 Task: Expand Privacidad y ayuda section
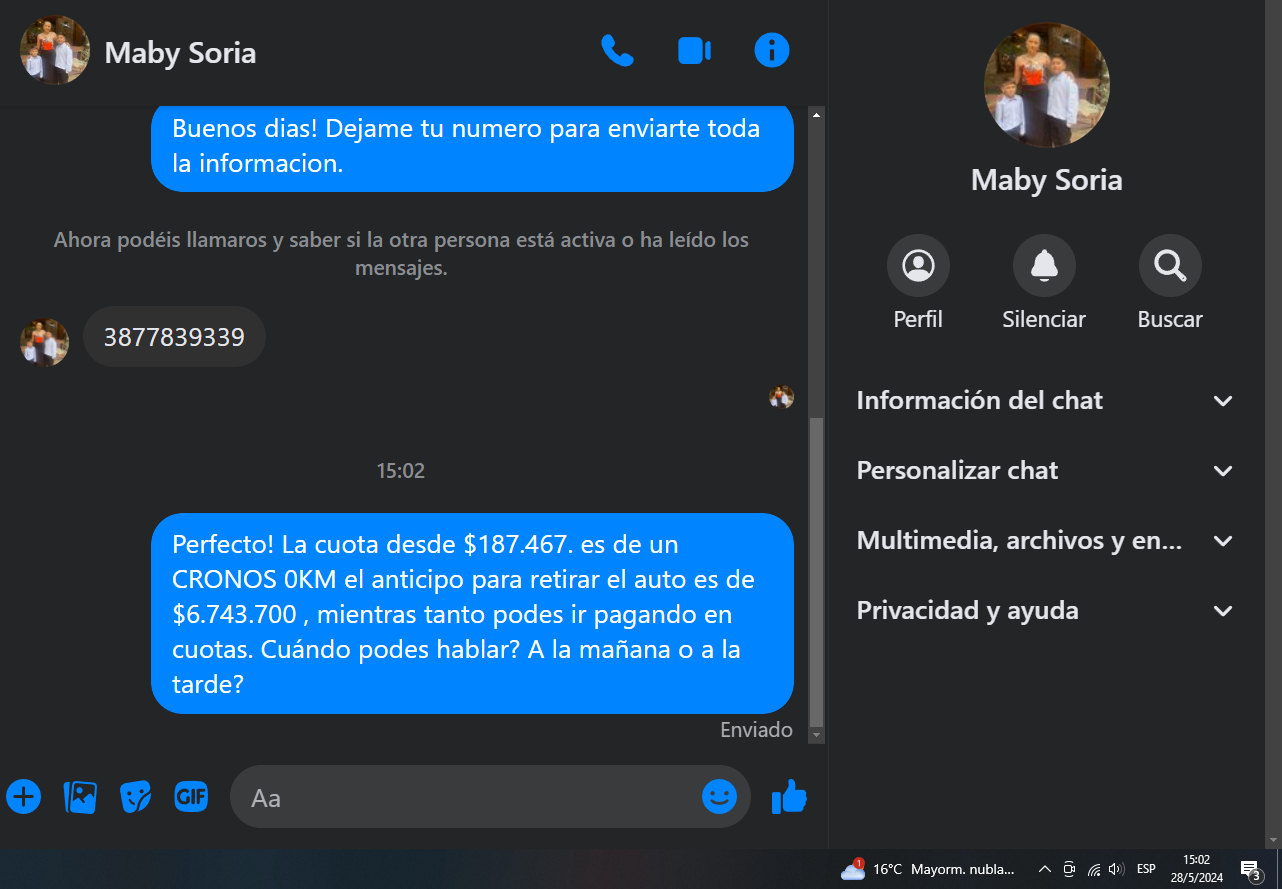tap(1046, 611)
